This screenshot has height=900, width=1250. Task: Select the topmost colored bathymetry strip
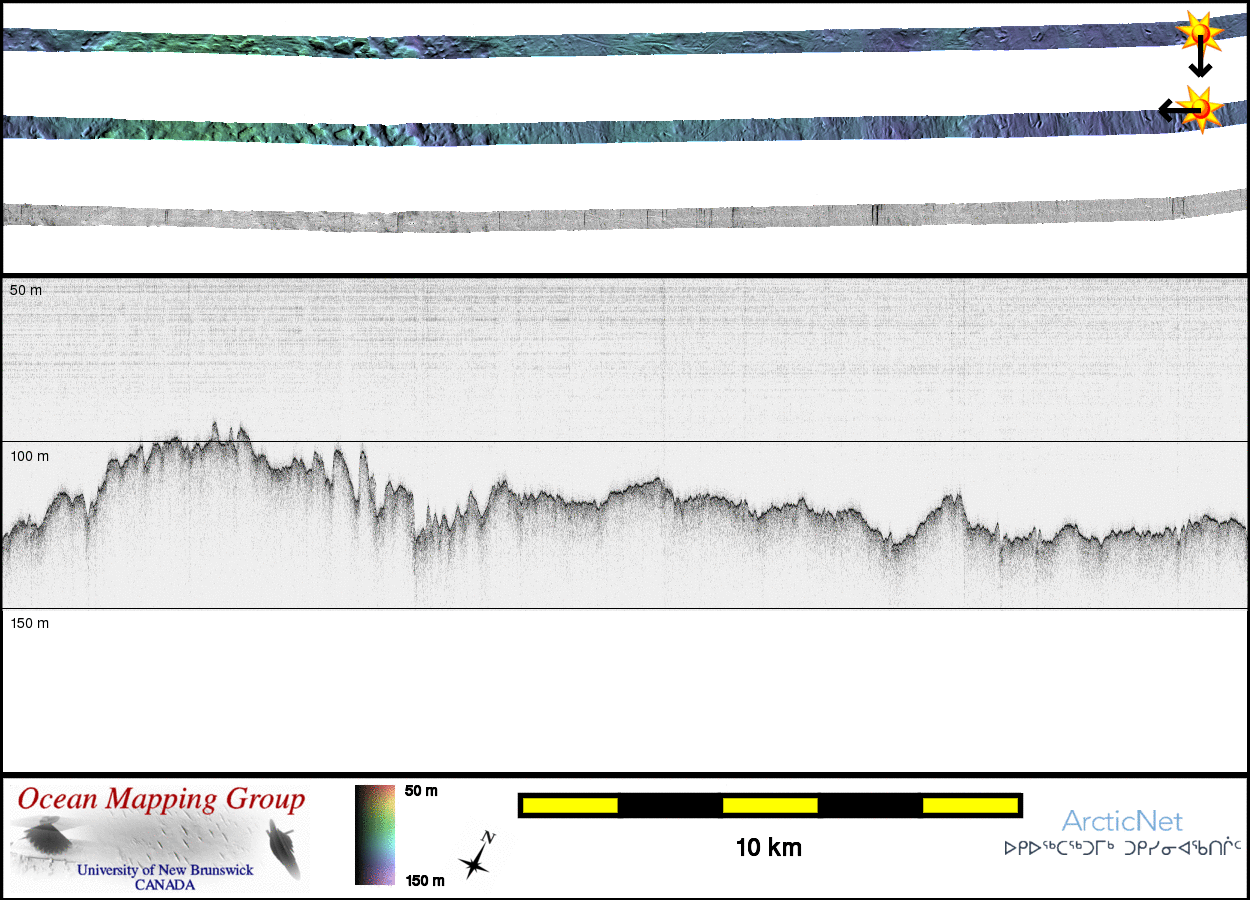click(600, 44)
